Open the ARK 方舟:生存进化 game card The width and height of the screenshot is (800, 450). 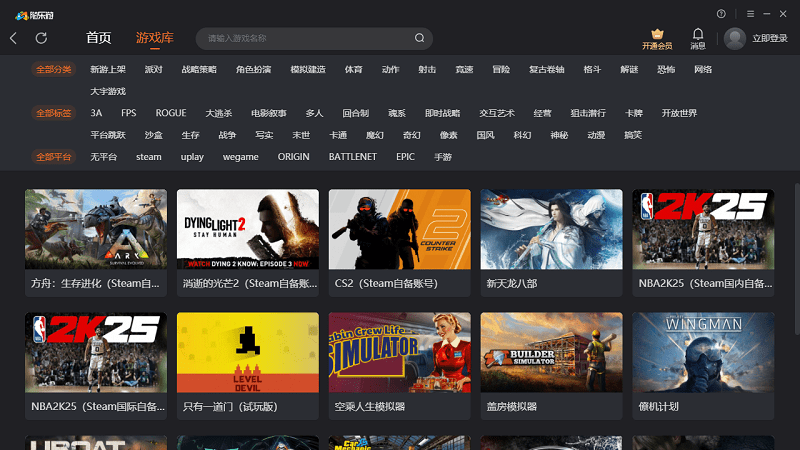[96, 242]
